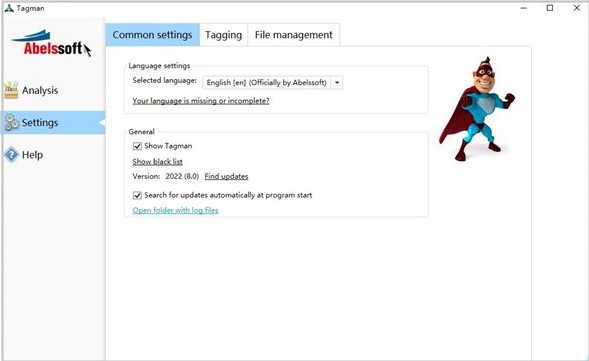Maximize the Tagman window

[550, 8]
